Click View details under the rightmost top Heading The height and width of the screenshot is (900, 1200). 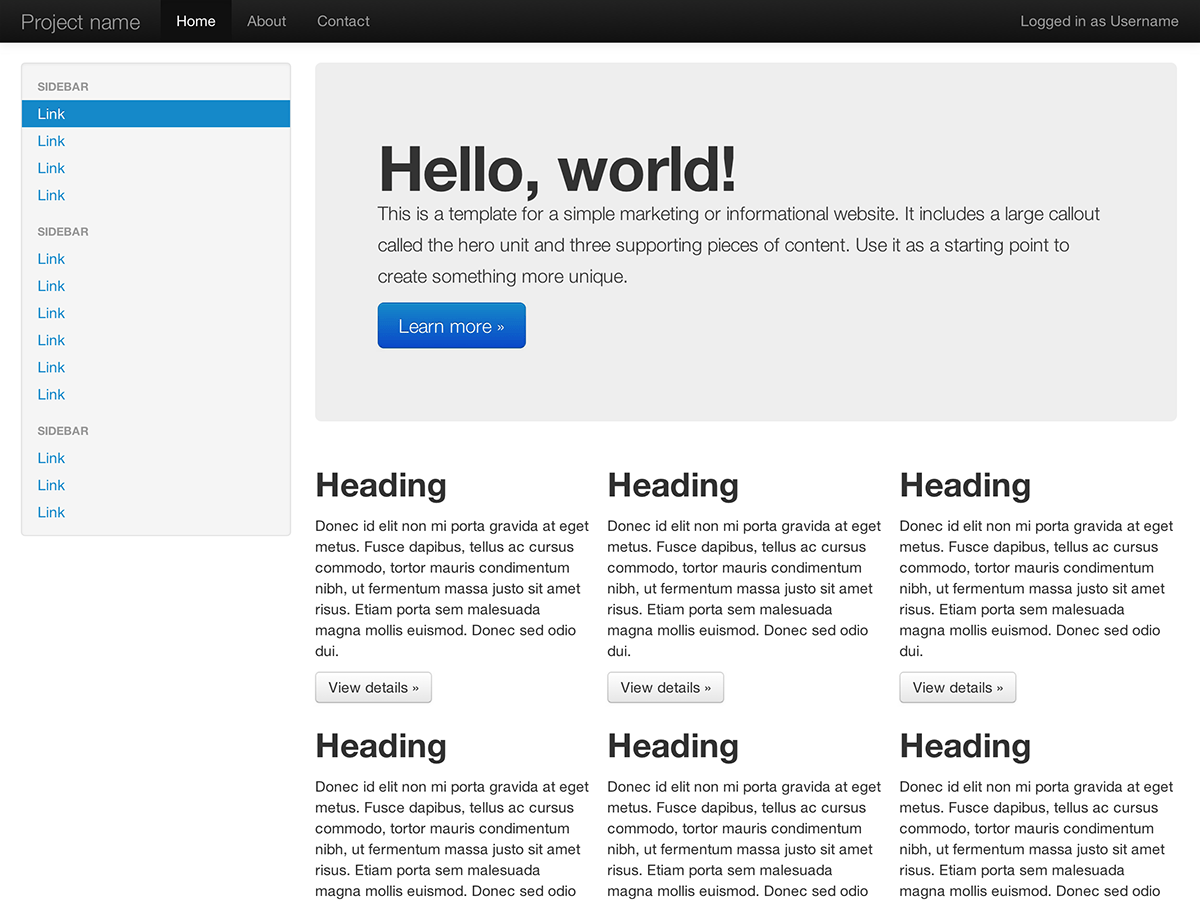pos(957,687)
